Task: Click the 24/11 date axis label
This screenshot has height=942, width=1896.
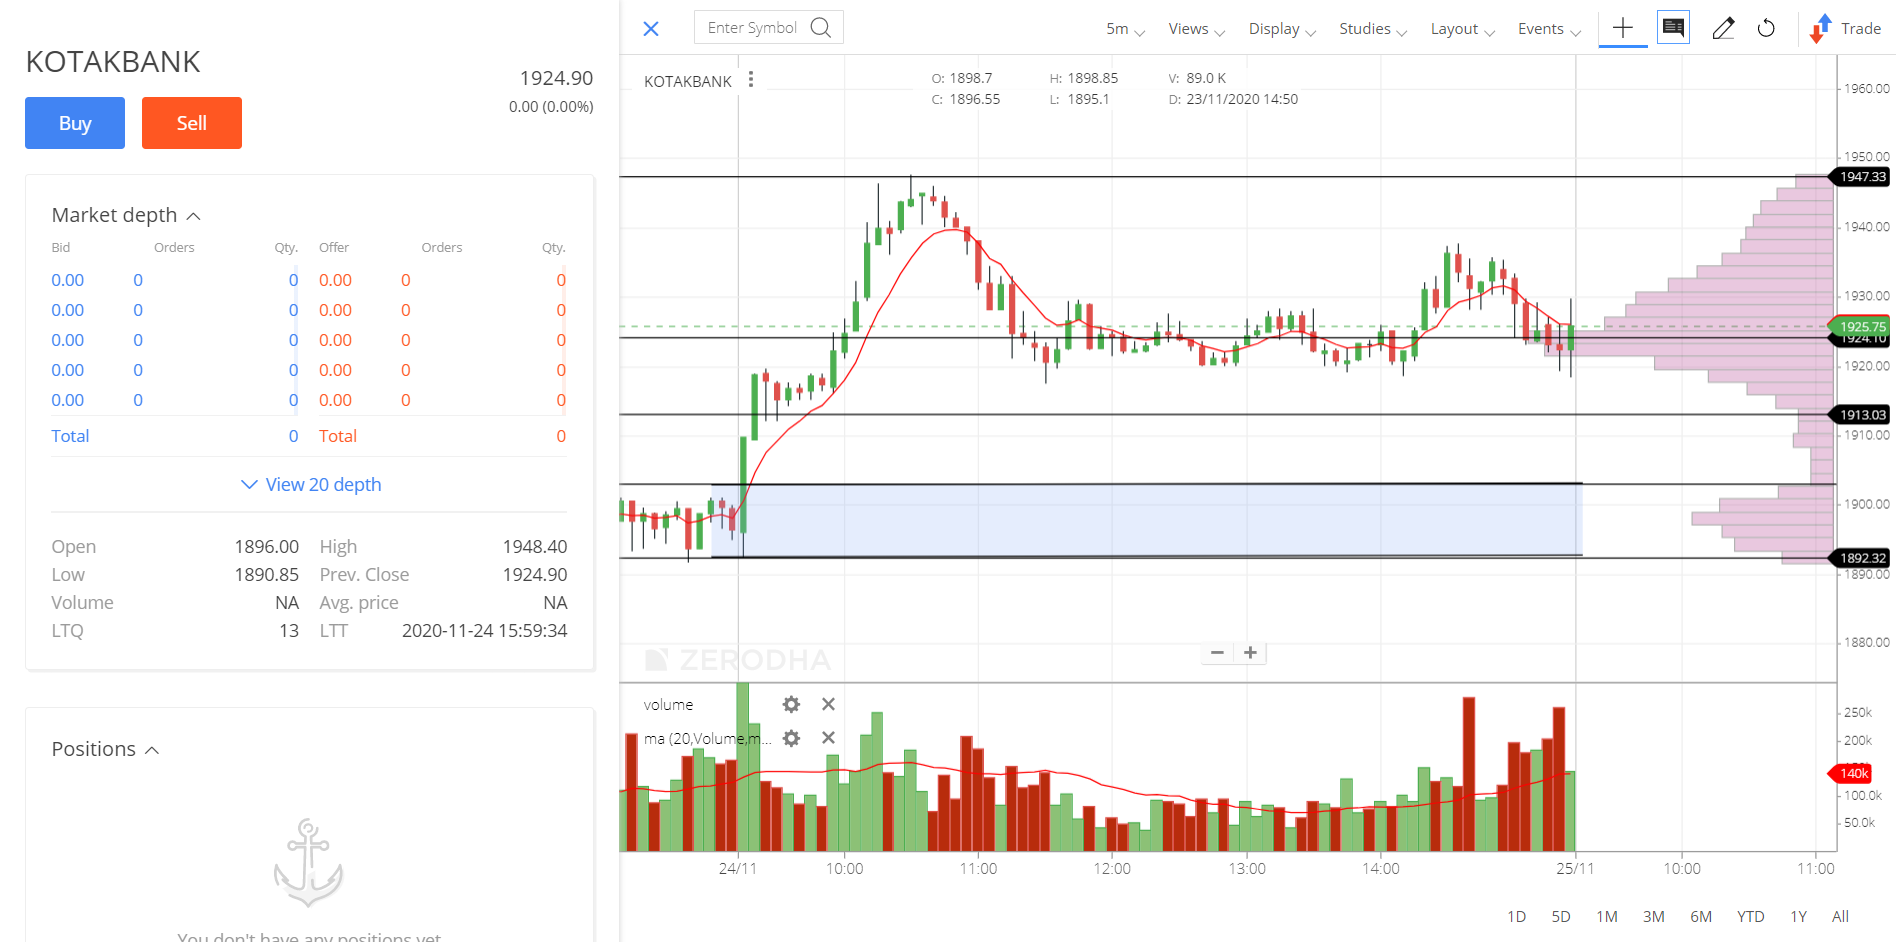Action: tap(738, 869)
